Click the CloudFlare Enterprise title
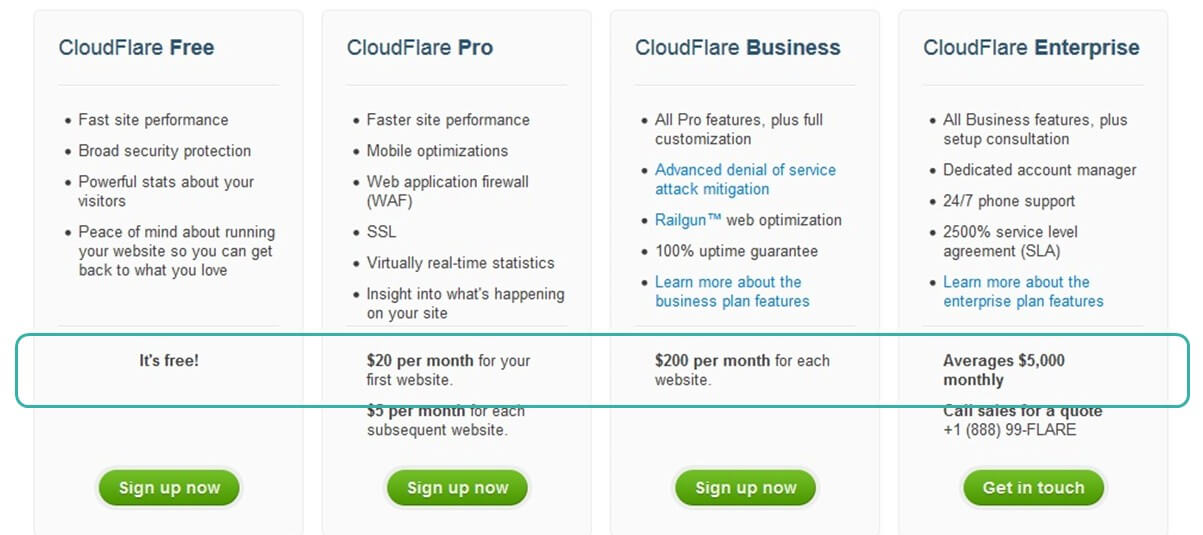 1030,47
